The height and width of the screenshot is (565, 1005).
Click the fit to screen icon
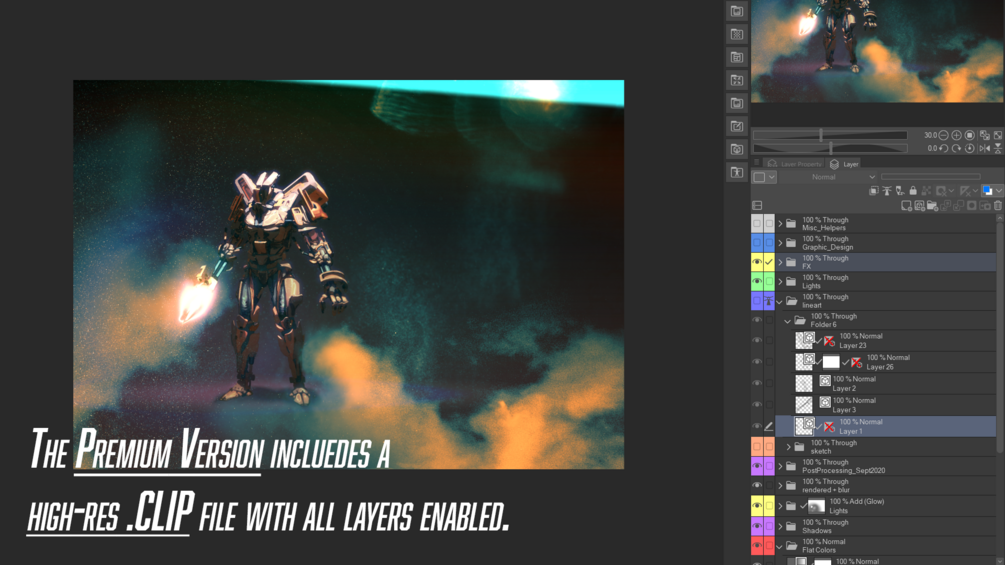coord(998,135)
